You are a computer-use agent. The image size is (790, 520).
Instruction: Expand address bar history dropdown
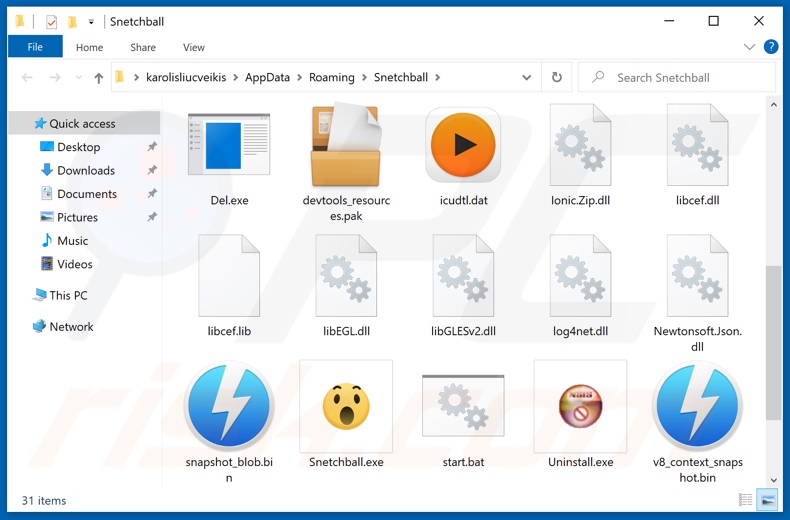click(x=526, y=78)
